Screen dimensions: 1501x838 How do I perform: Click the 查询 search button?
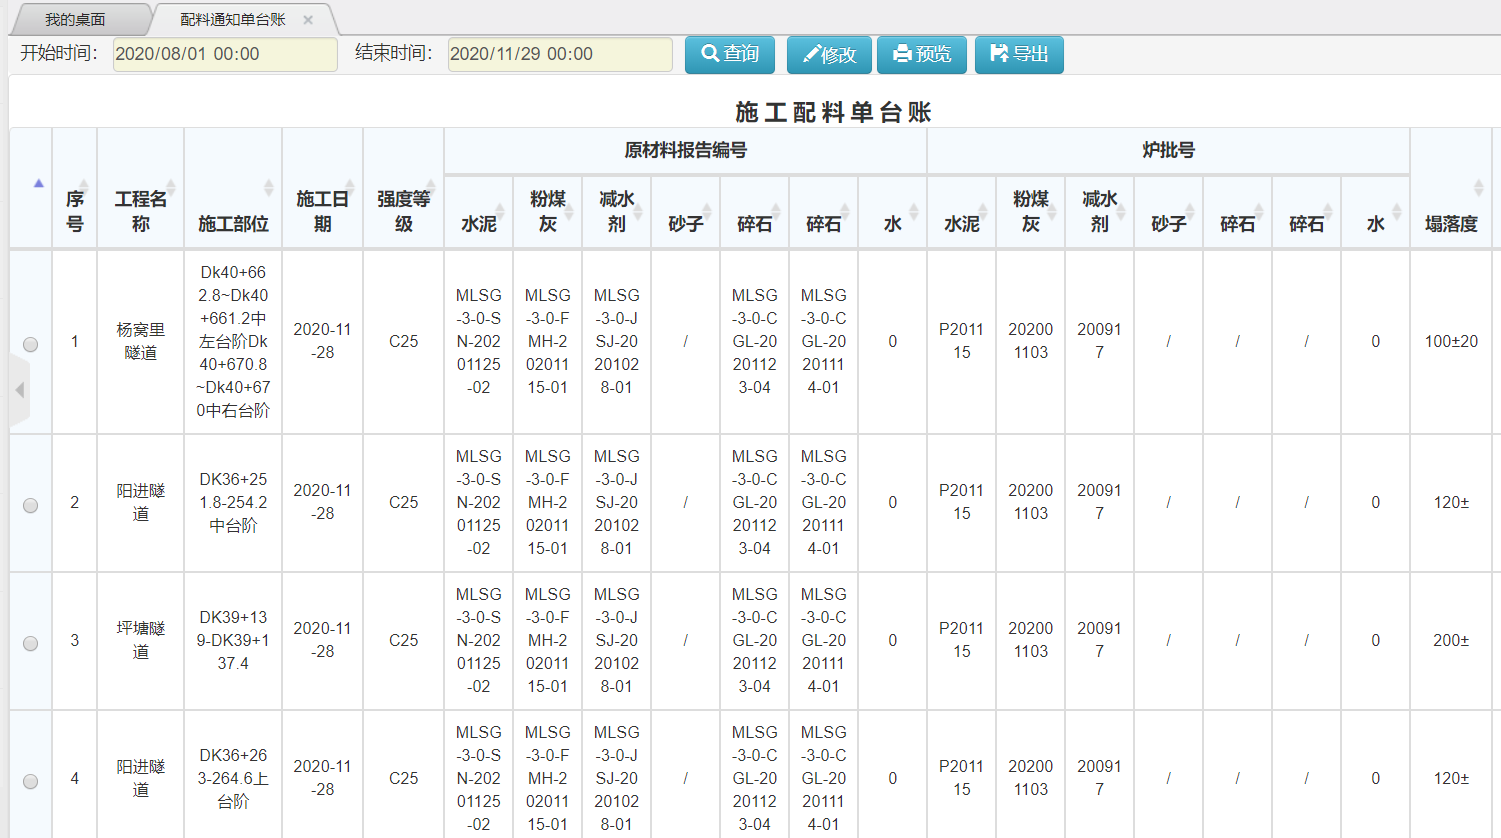click(x=730, y=54)
